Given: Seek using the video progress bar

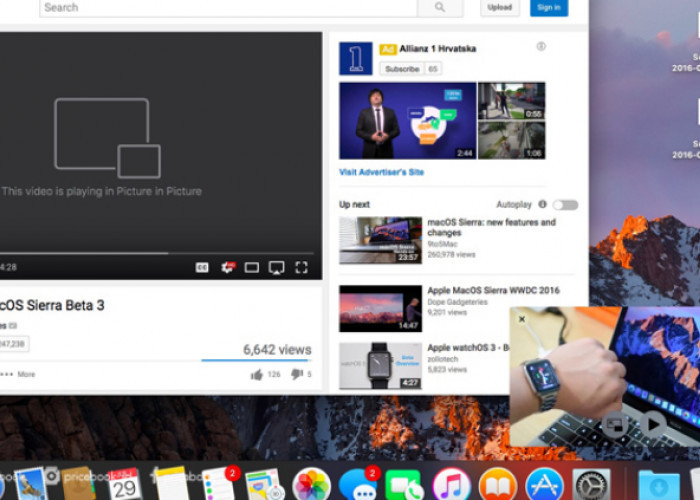Looking at the screenshot, I should 156,253.
